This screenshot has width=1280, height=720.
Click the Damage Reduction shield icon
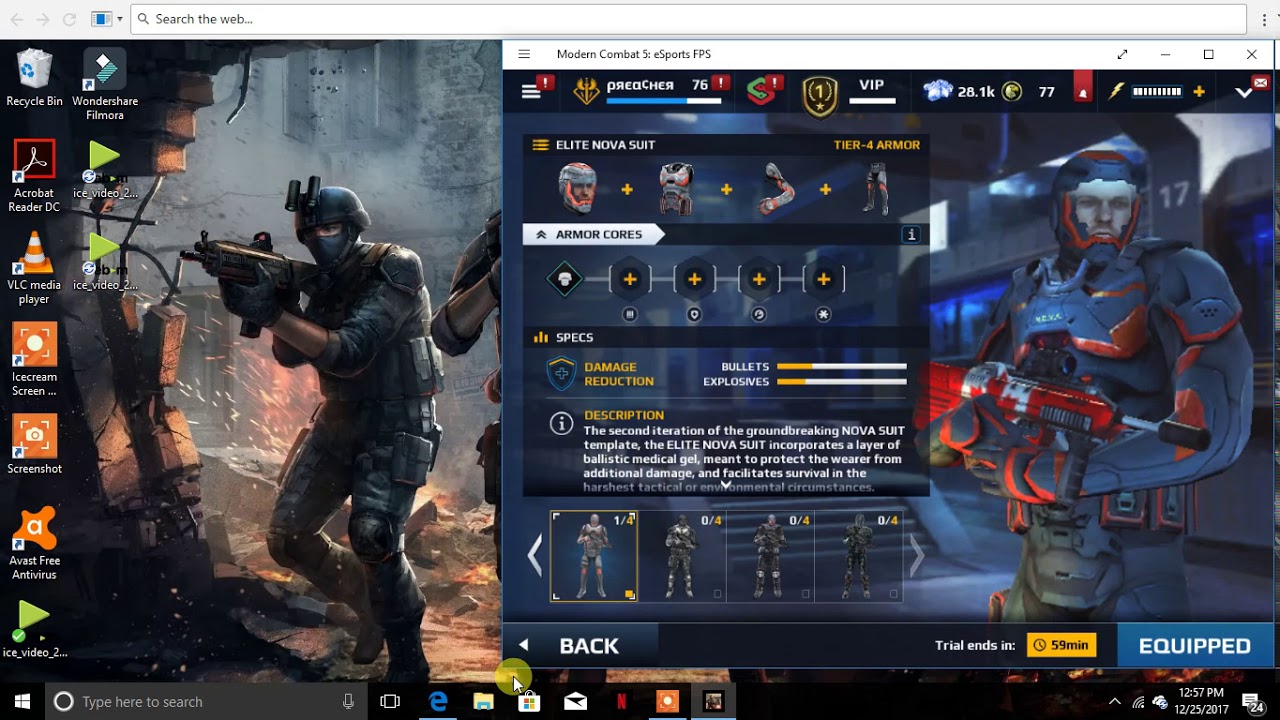coord(562,374)
